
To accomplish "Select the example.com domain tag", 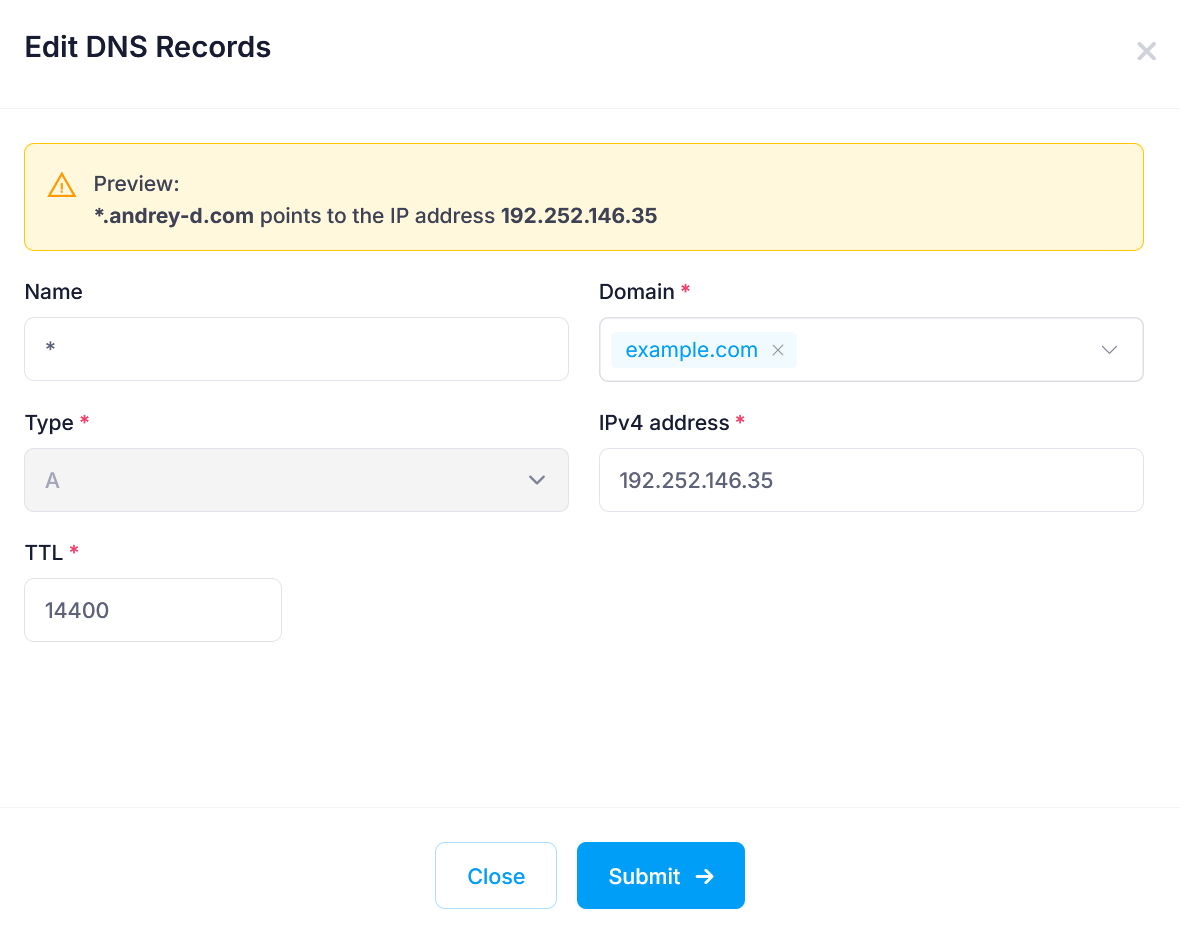I will coord(690,350).
